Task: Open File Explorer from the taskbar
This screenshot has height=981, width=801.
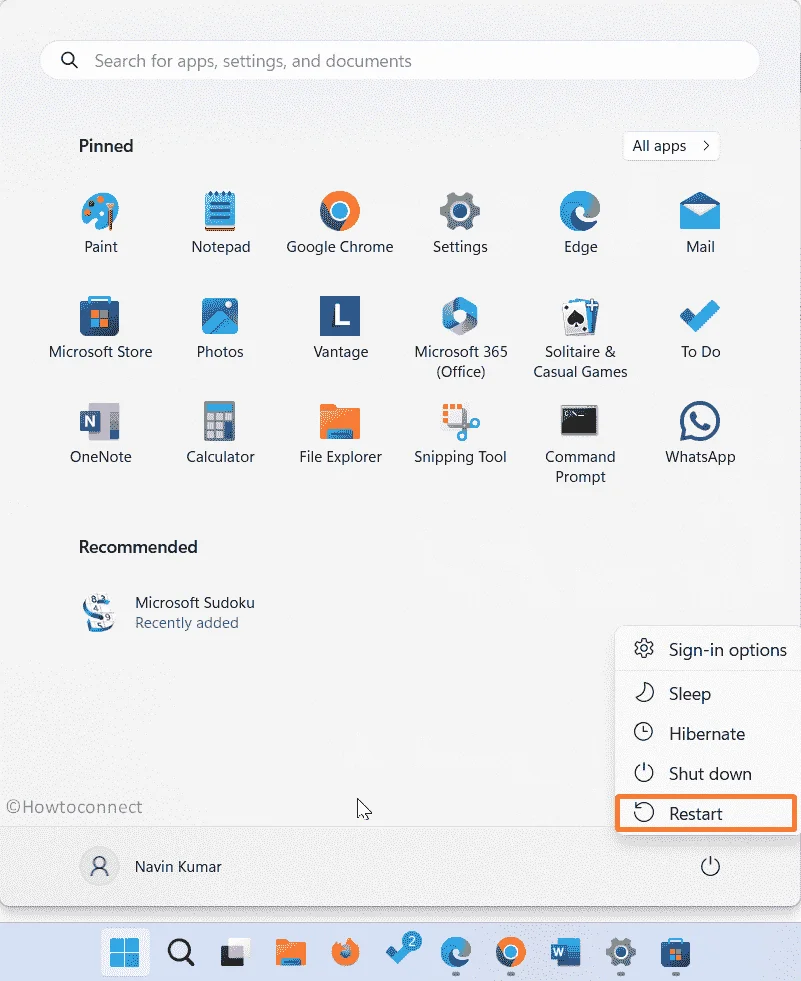Action: tap(291, 953)
